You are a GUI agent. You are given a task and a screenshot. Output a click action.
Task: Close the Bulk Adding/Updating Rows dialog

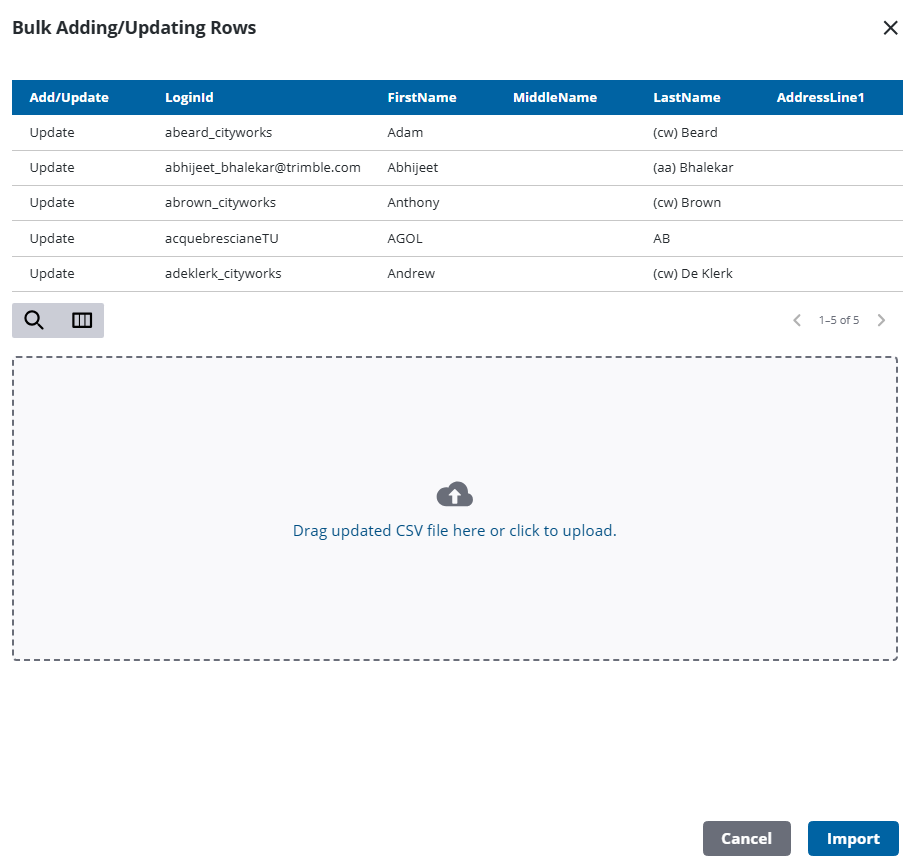(890, 28)
